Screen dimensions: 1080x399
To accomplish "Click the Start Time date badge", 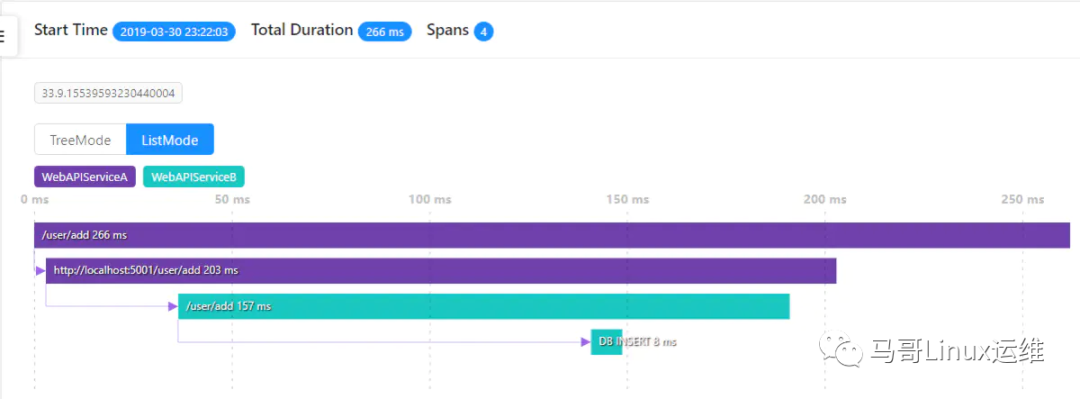I will pyautogui.click(x=174, y=32).
